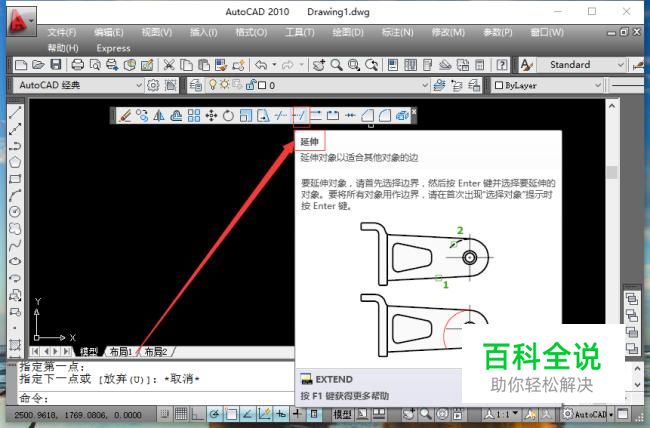The width and height of the screenshot is (650, 428).
Task: Open the 绘图(D) menu
Action: 348,32
